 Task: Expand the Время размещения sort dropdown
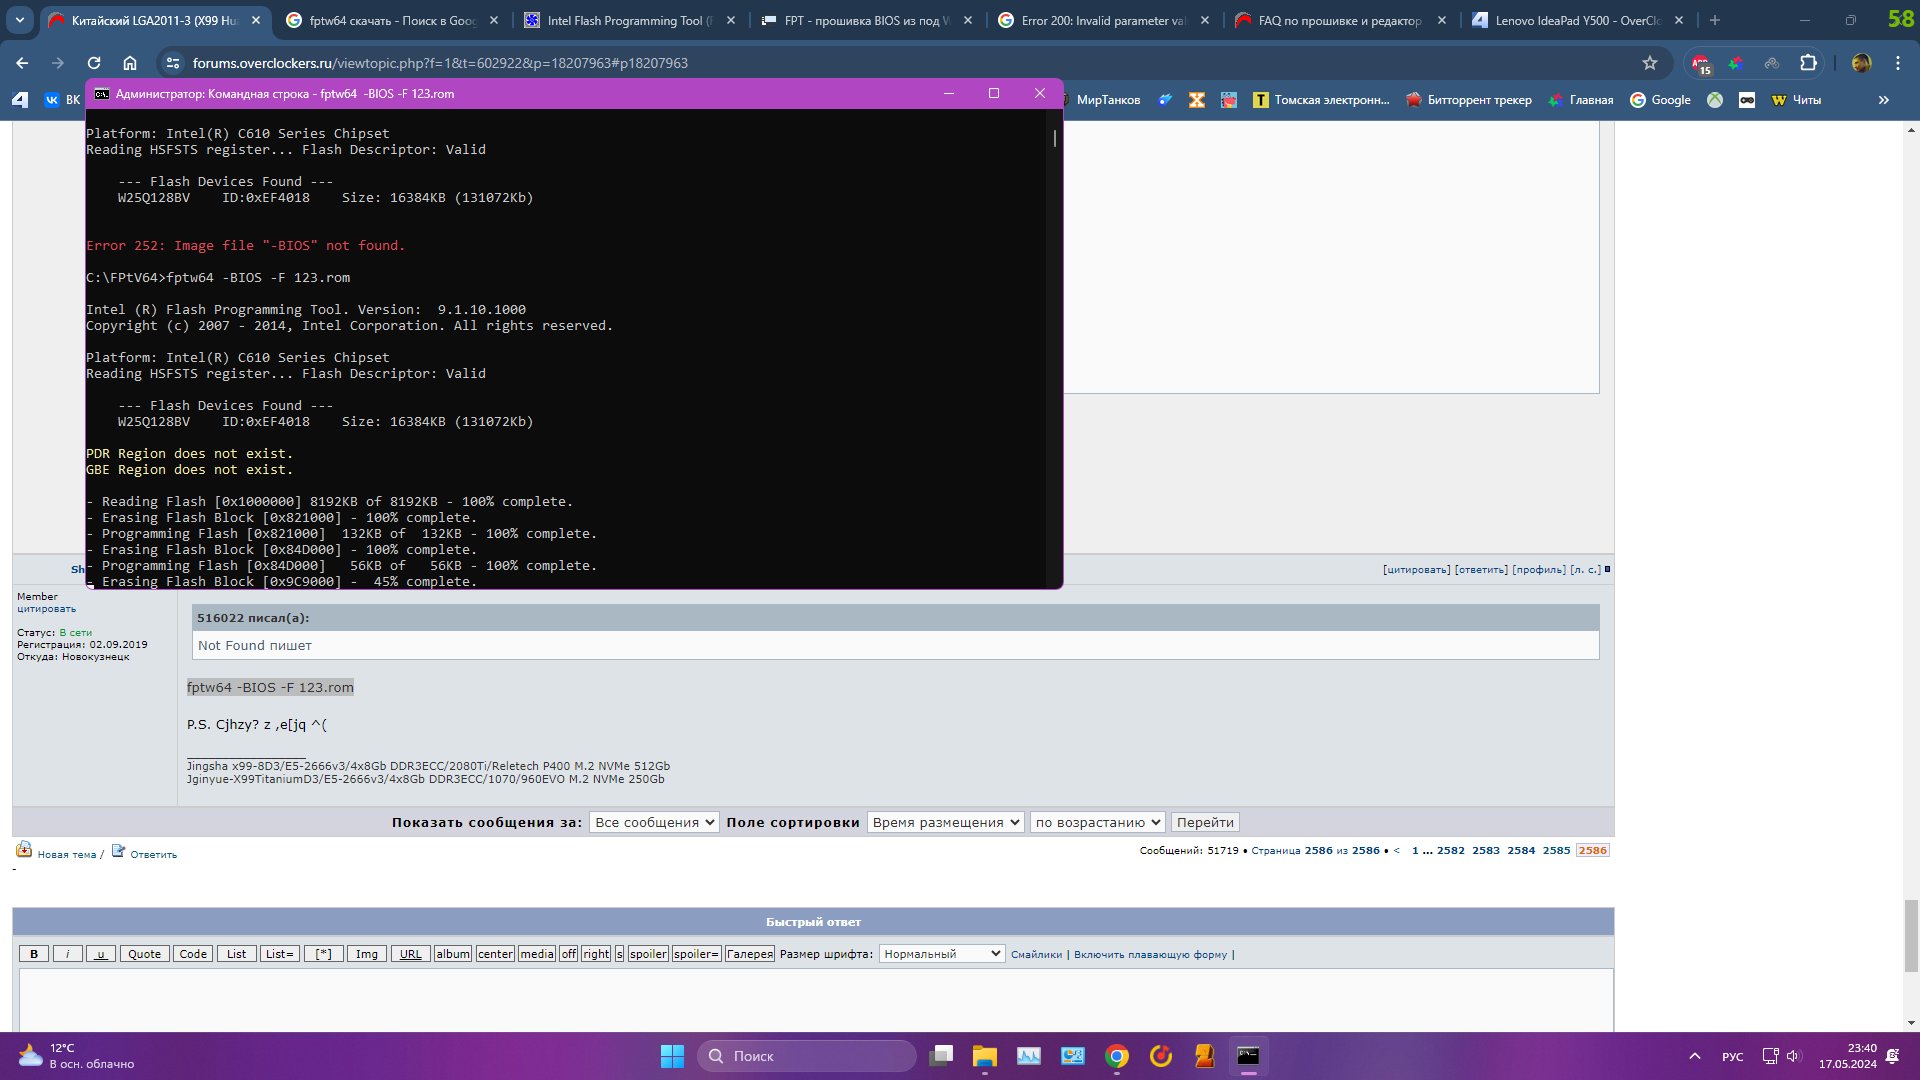click(x=945, y=822)
